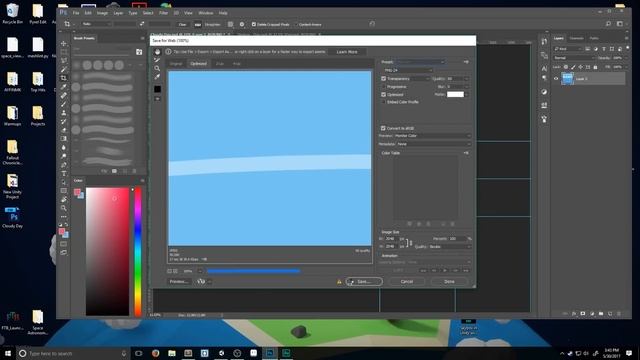Image resolution: width=640 pixels, height=360 pixels.
Task: Select the Clone Stamp tool in Photoshop toolbar
Action: coord(64,113)
